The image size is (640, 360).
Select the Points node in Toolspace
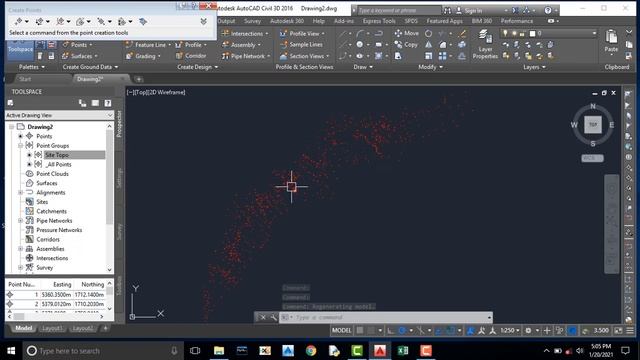pos(44,136)
